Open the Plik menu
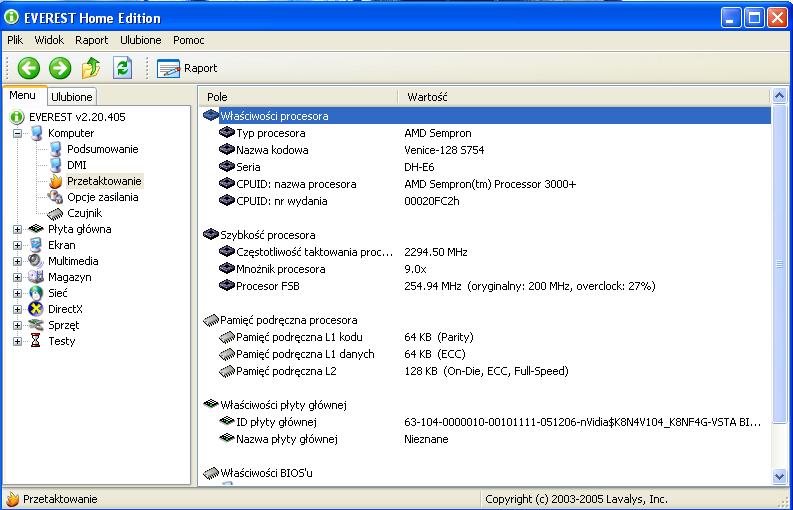793x510 pixels. pyautogui.click(x=15, y=40)
